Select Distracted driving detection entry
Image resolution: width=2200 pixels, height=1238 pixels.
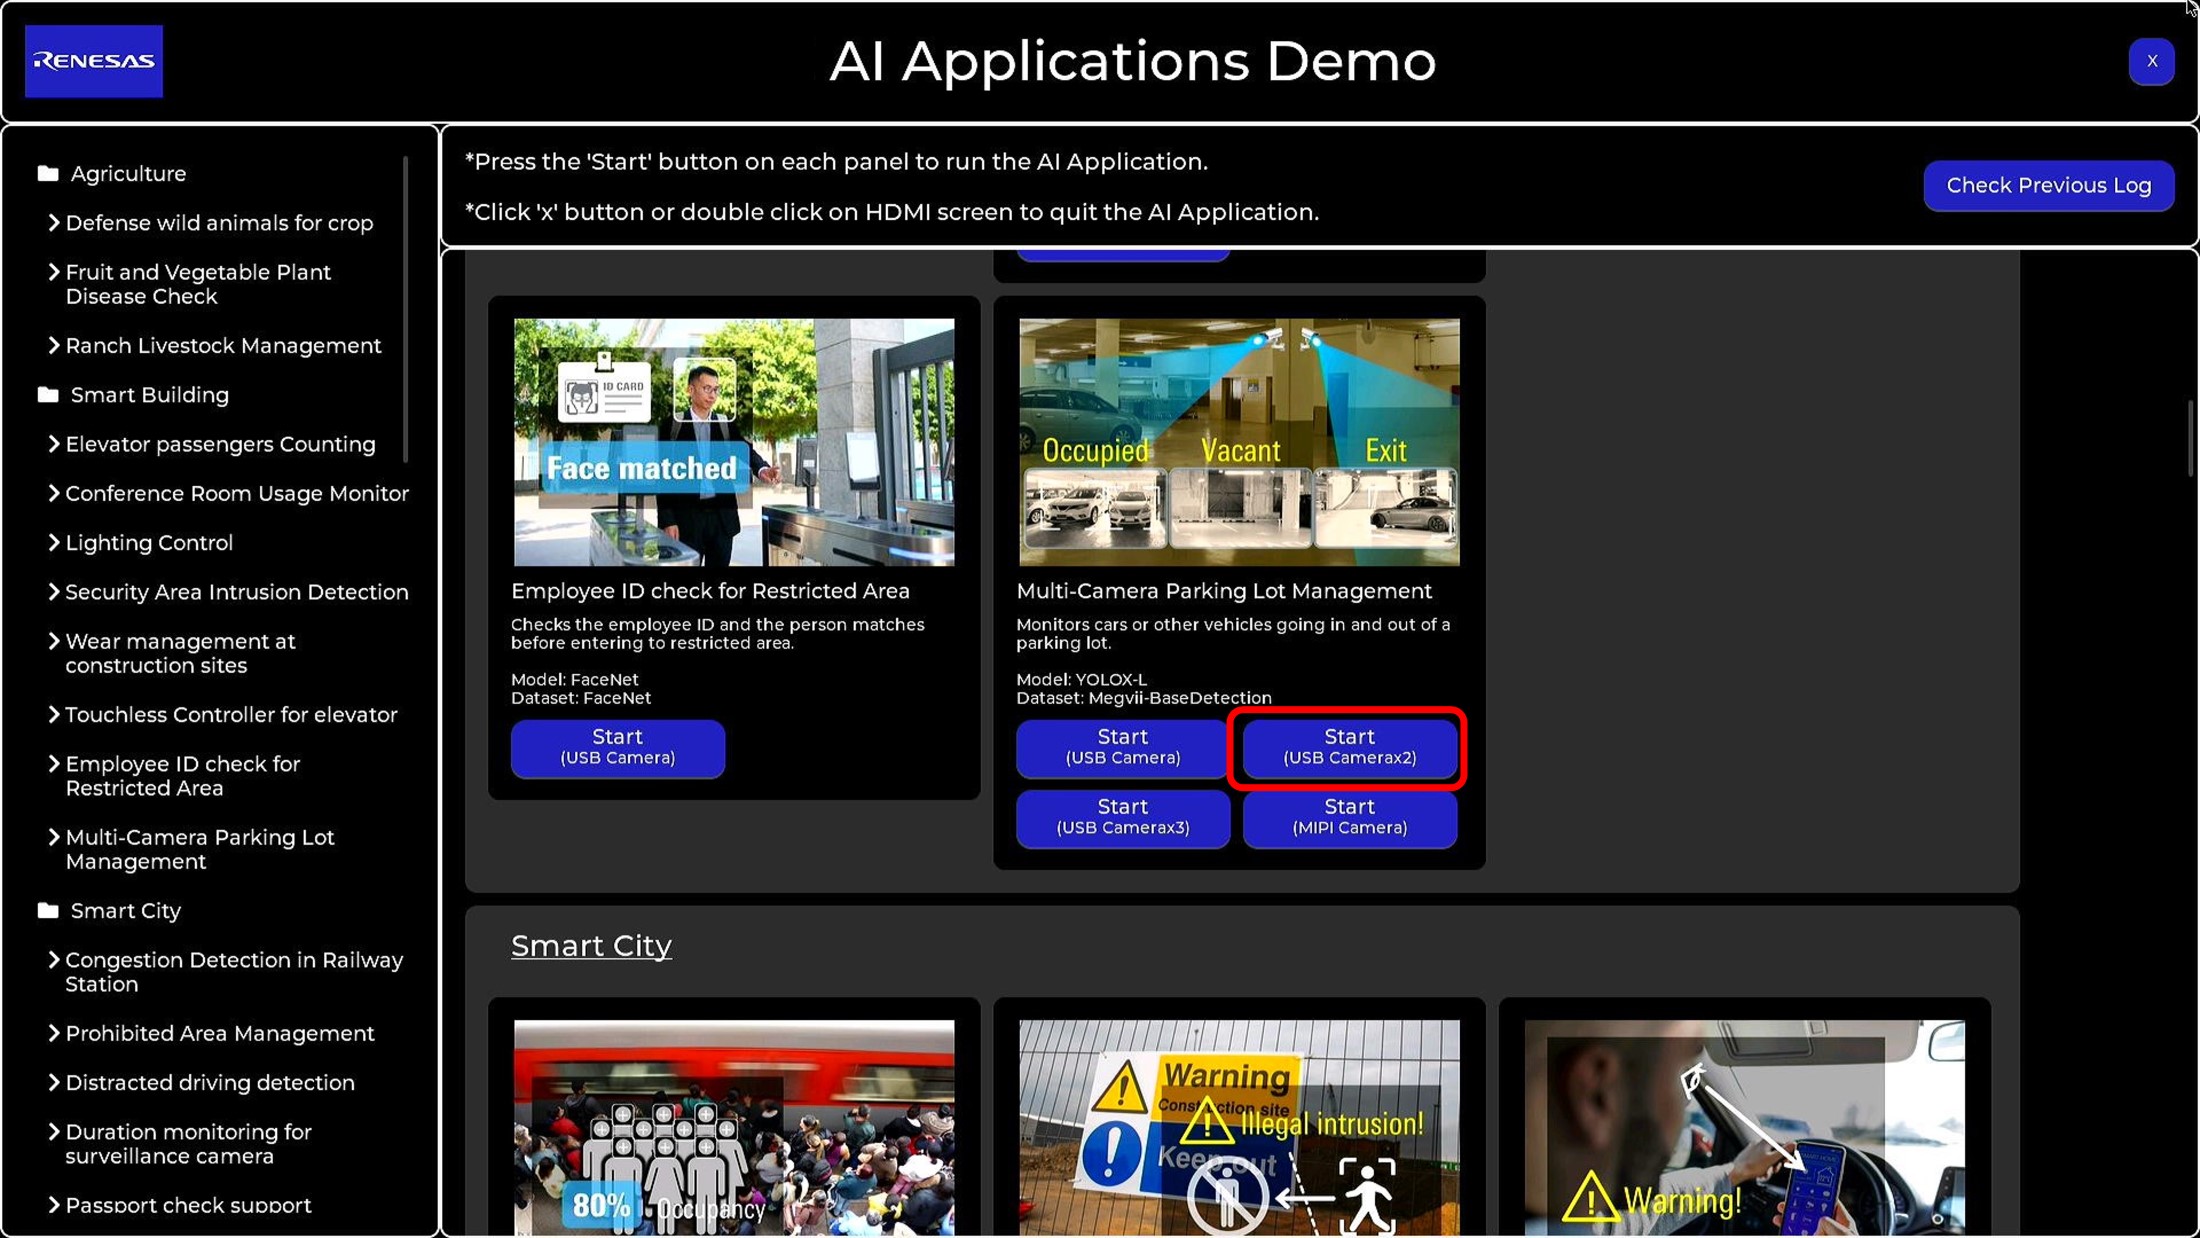coord(209,1082)
